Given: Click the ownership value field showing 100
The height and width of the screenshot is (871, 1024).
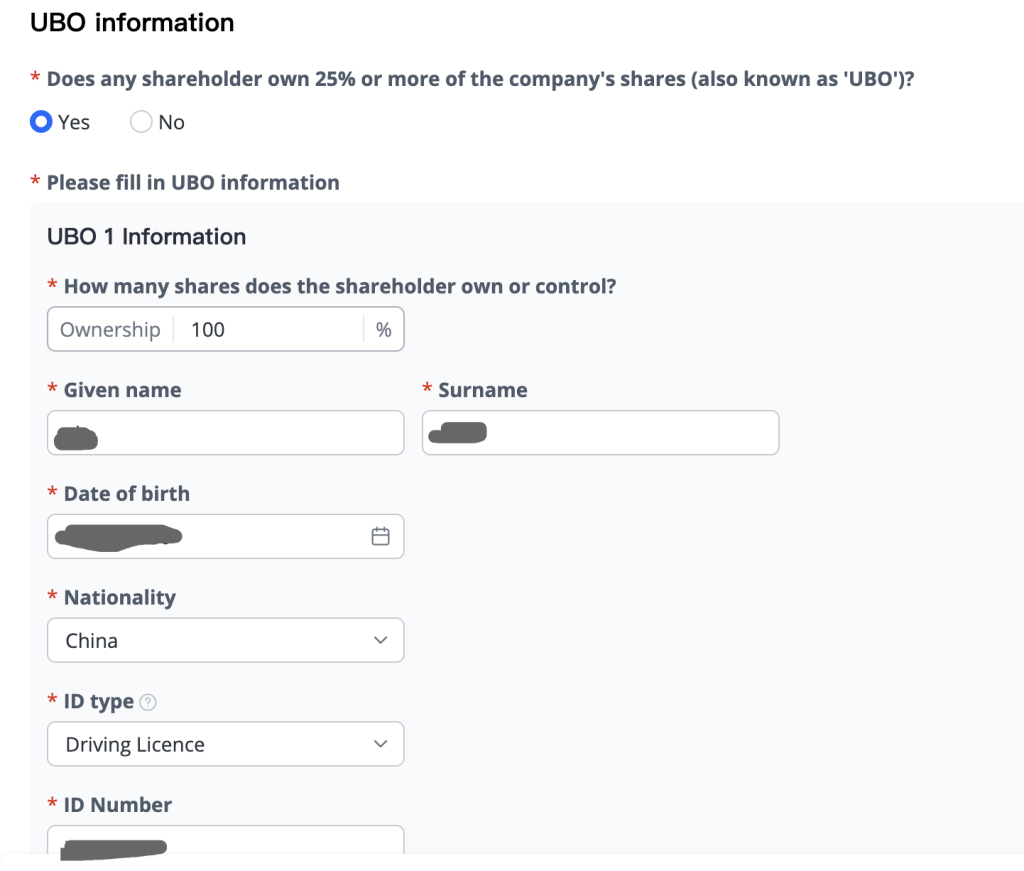Looking at the screenshot, I should pos(268,329).
